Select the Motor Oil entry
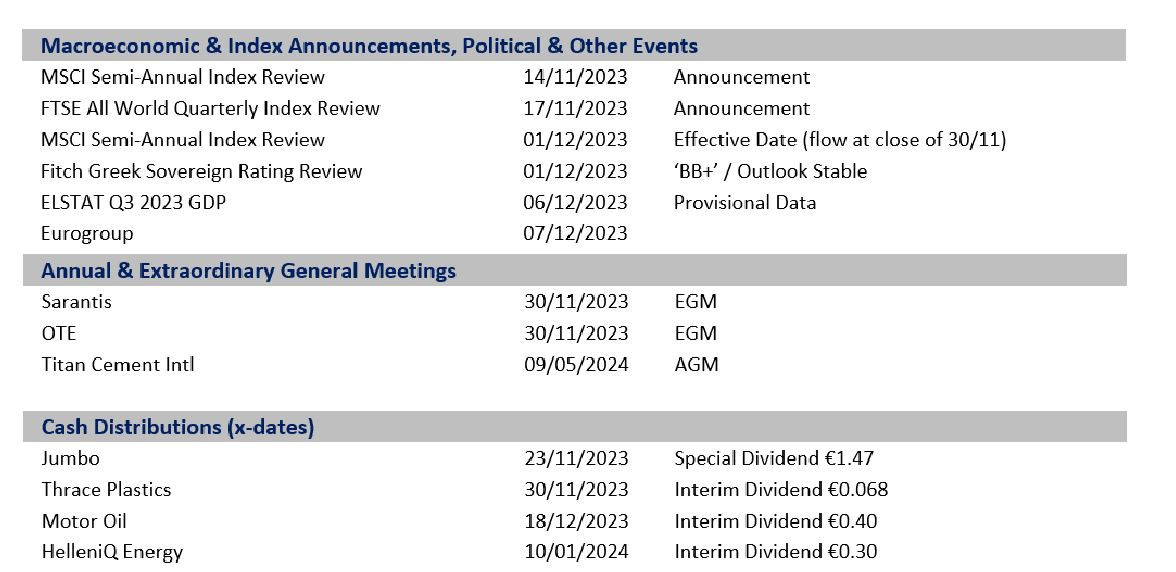 click(x=84, y=521)
